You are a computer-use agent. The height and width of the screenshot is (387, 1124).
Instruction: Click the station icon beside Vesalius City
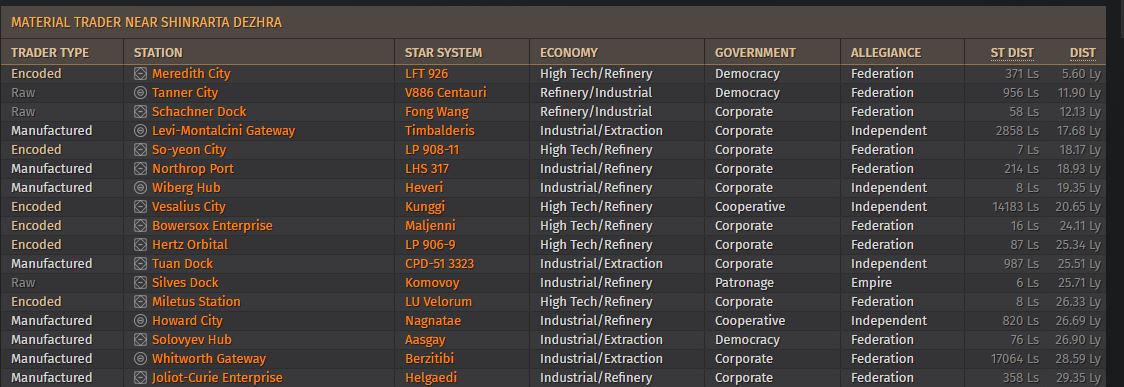pyautogui.click(x=140, y=206)
